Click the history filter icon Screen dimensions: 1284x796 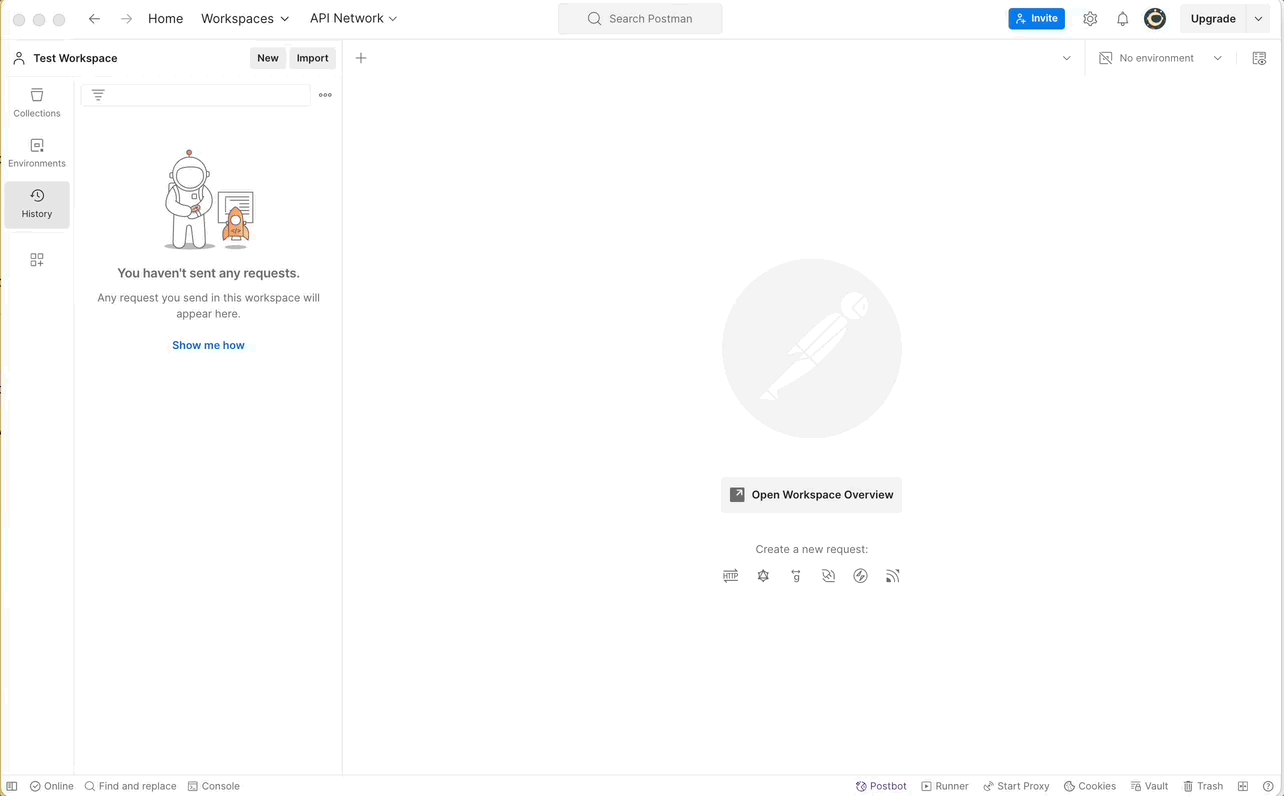click(98, 95)
